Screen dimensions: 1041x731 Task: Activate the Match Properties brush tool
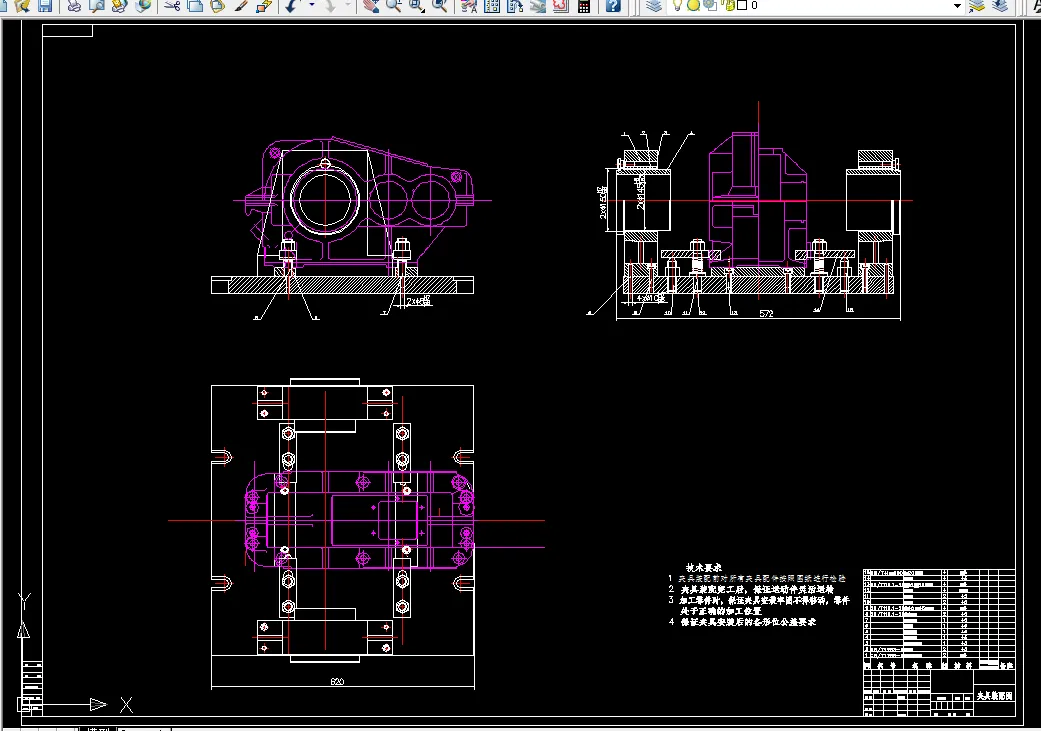[x=241, y=6]
